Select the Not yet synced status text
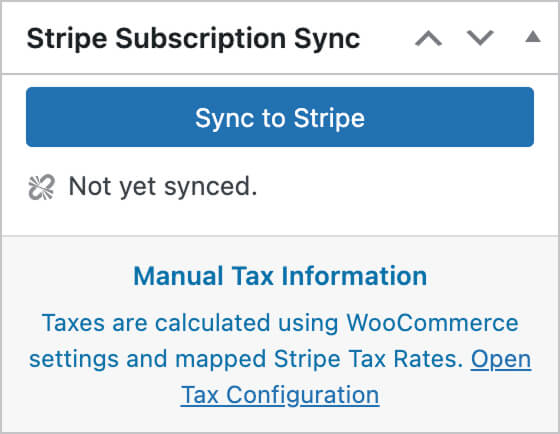Viewport: 560px width, 434px height. click(163, 186)
